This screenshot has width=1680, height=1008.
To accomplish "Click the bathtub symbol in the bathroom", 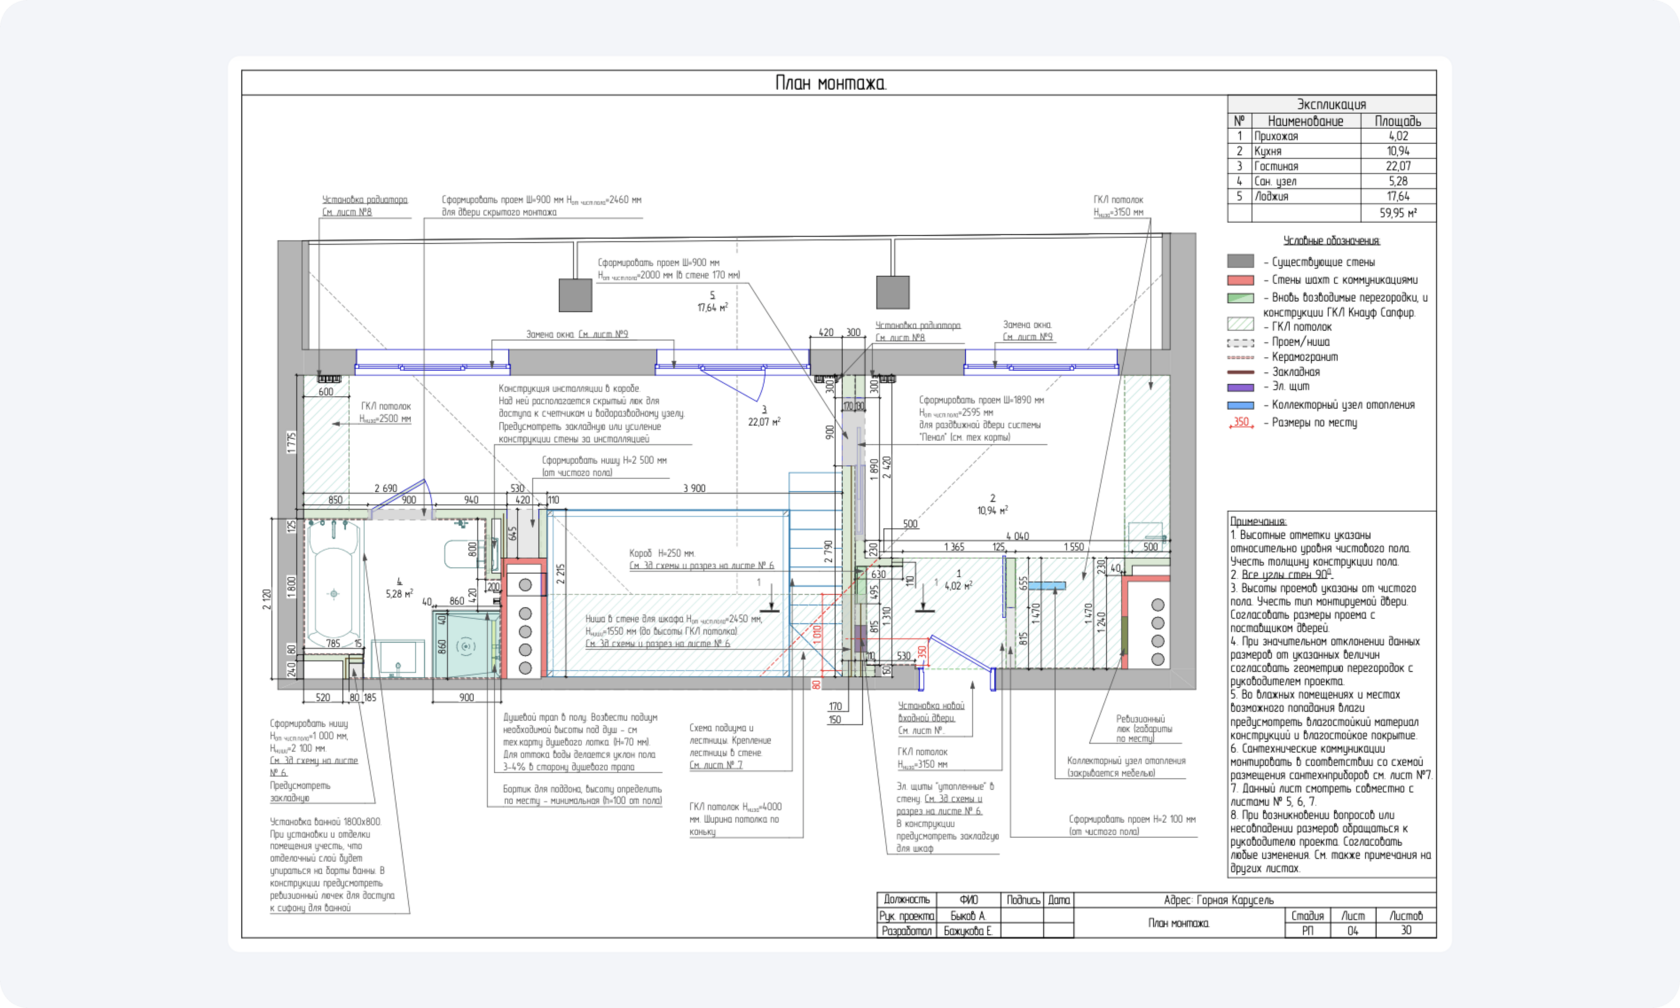I will pyautogui.click(x=333, y=590).
